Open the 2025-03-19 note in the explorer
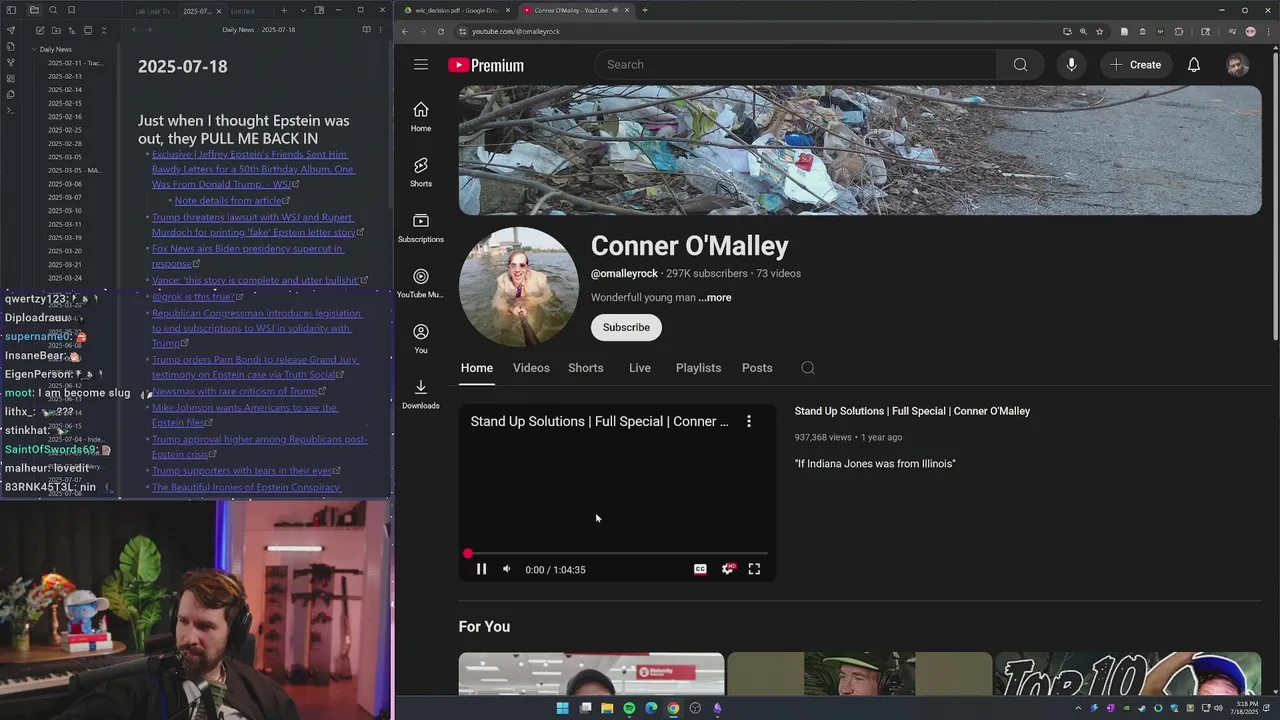1280x720 pixels. click(65, 238)
